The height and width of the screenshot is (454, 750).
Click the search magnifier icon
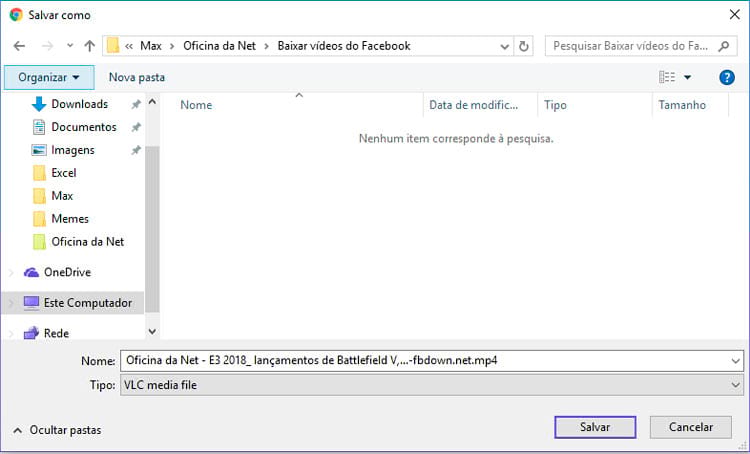click(730, 46)
